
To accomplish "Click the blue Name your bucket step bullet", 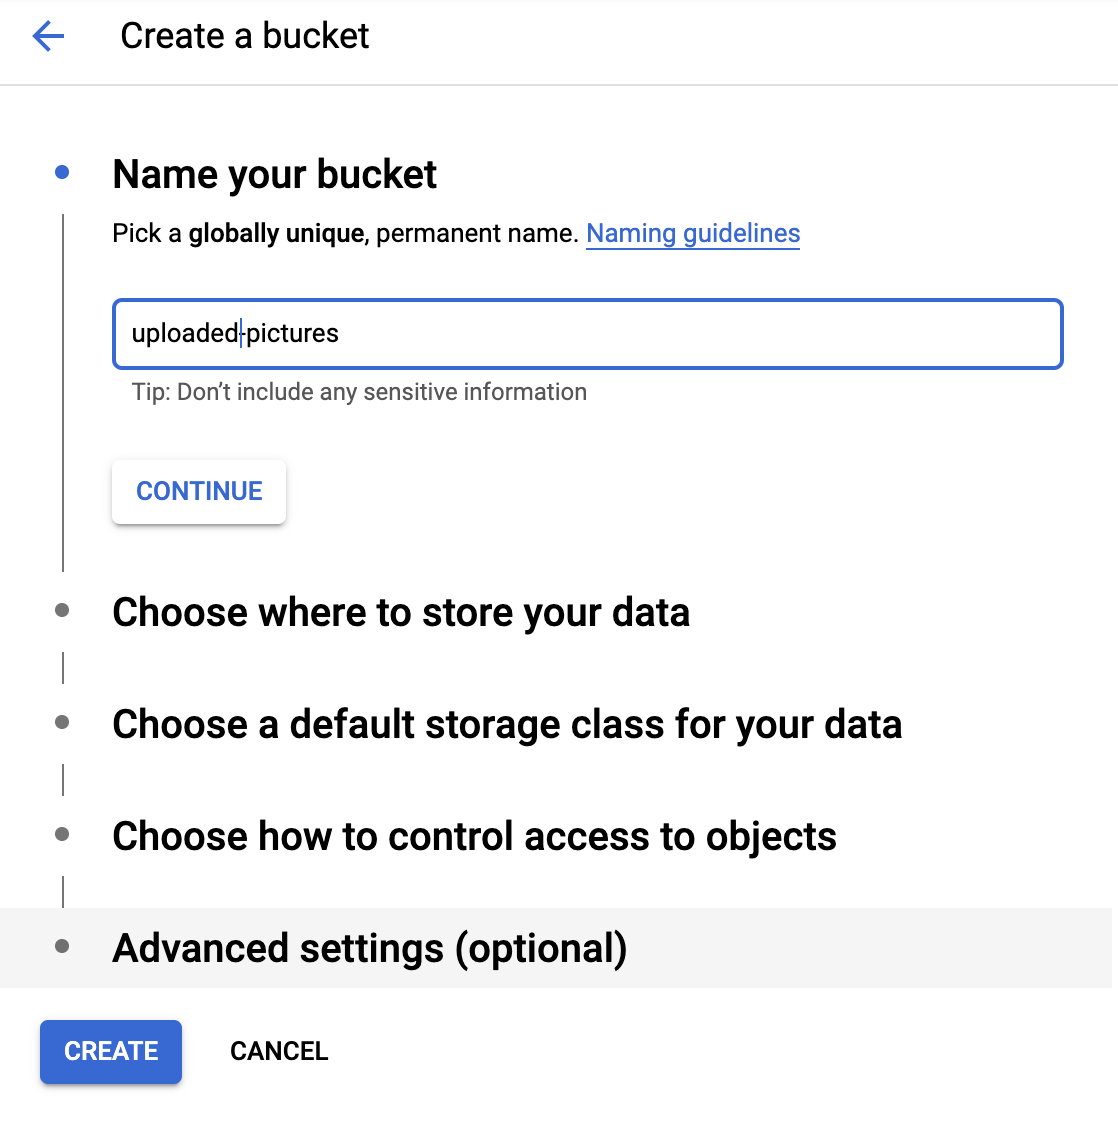I will [62, 173].
